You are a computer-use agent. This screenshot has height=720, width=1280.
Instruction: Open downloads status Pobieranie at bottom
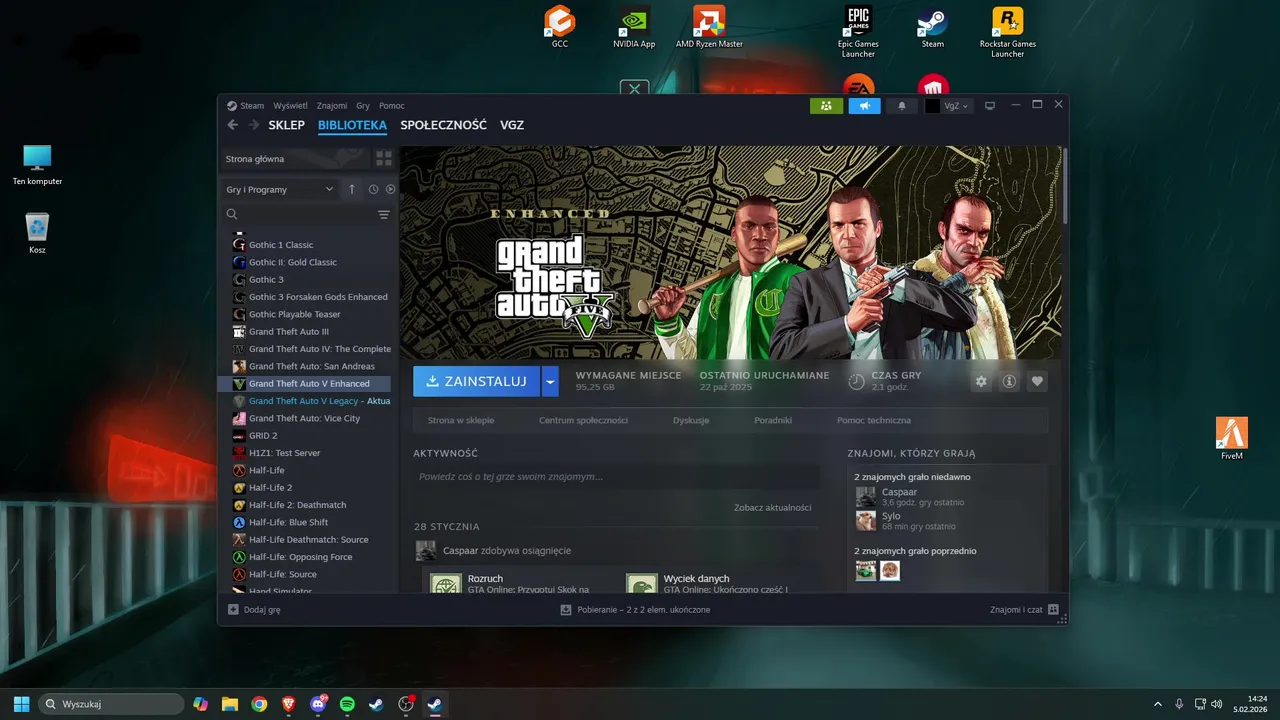(x=635, y=609)
